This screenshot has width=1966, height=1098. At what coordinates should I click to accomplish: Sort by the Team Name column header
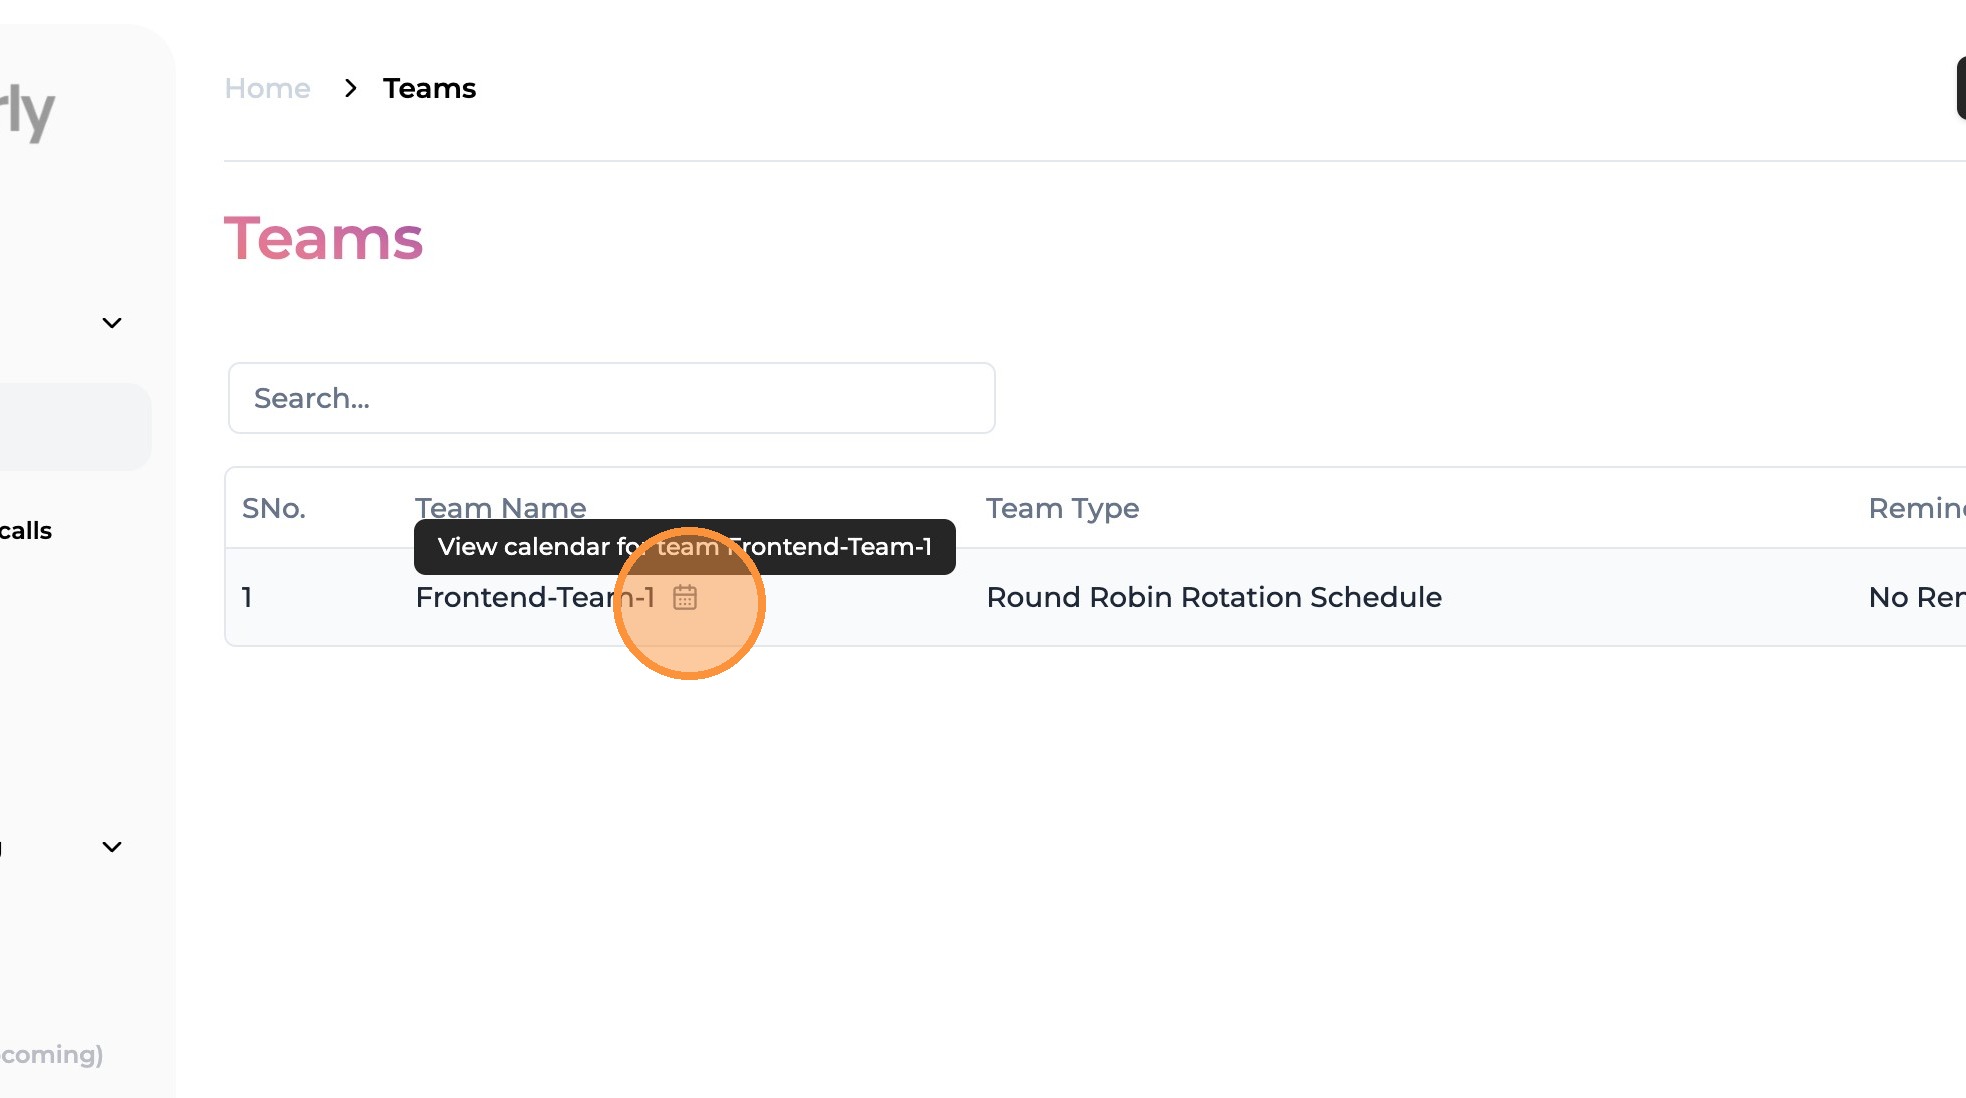tap(500, 507)
